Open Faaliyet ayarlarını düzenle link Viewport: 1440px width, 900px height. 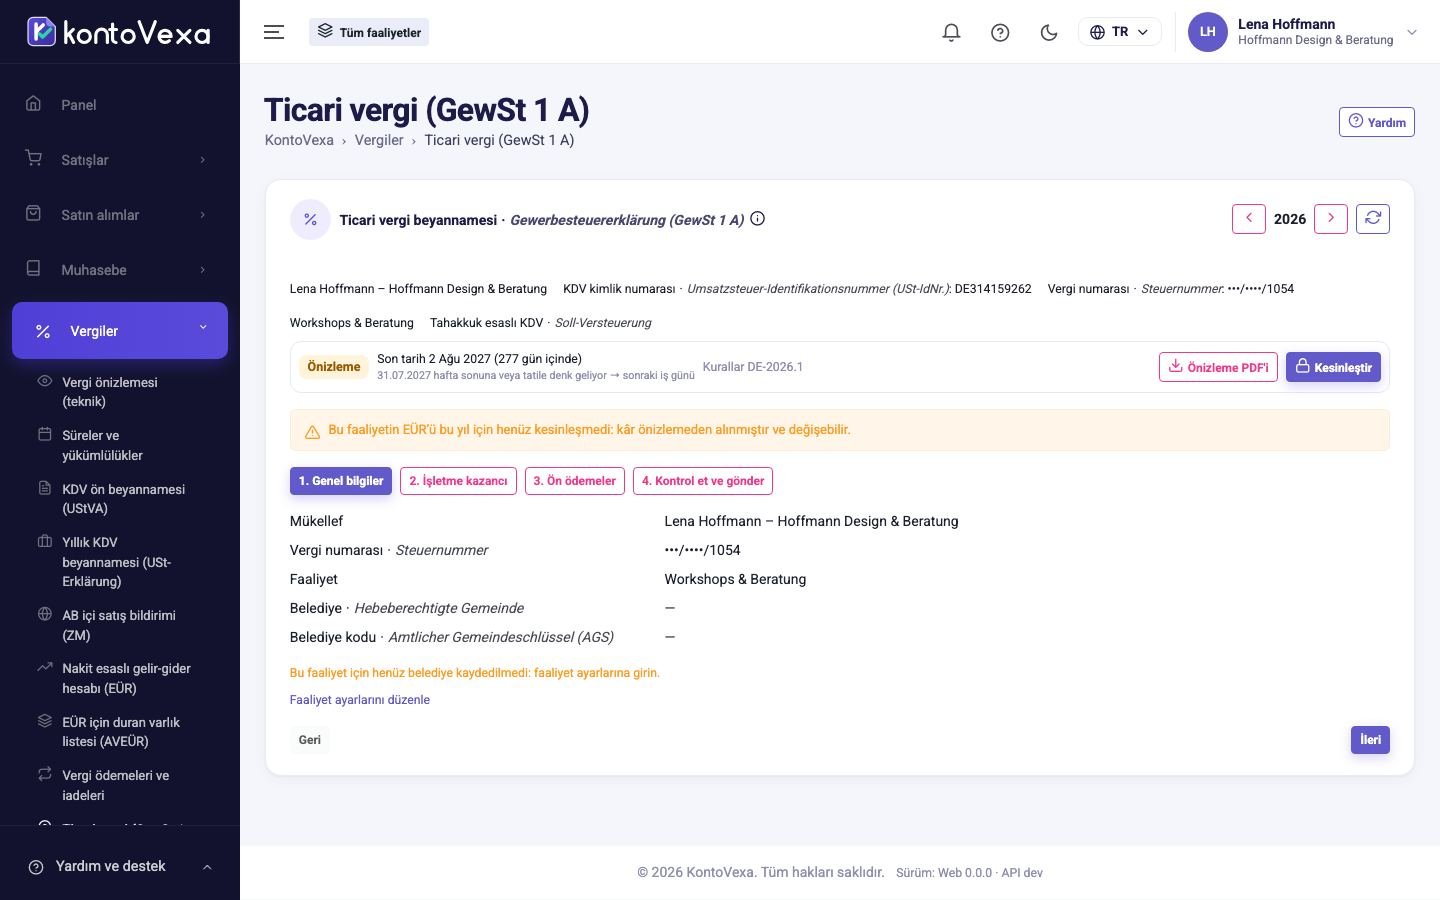[360, 700]
